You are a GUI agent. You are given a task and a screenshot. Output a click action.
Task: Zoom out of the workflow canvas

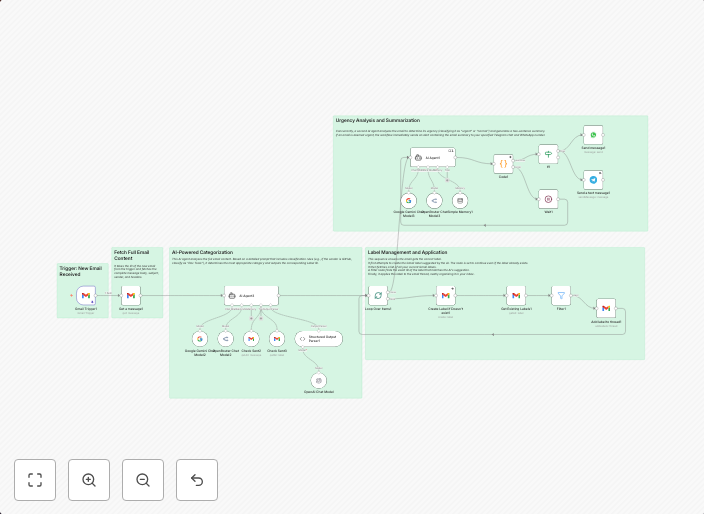143,480
